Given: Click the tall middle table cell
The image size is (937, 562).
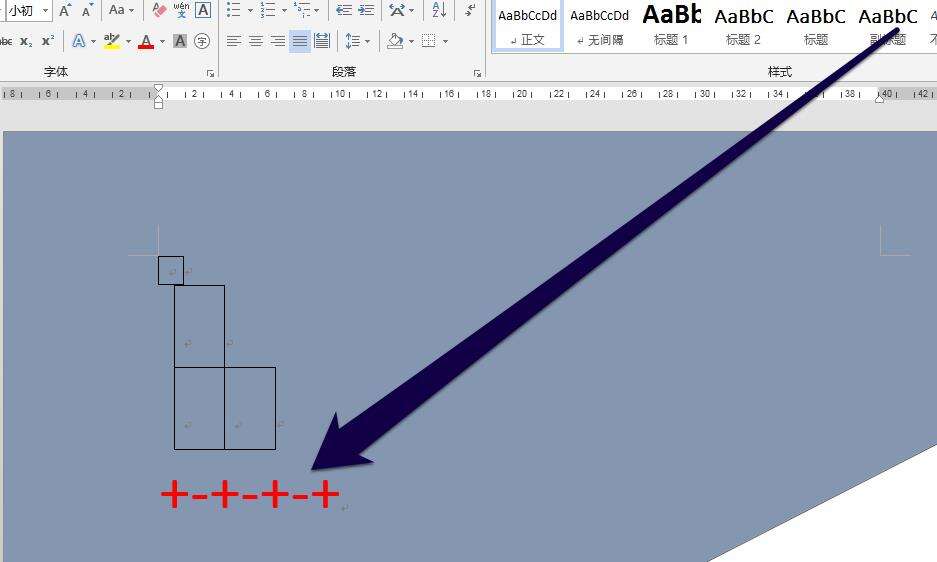Looking at the screenshot, I should (200, 326).
